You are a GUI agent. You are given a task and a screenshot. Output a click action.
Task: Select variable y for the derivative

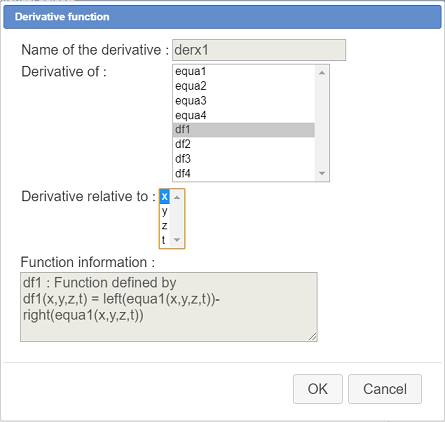[x=165, y=211]
